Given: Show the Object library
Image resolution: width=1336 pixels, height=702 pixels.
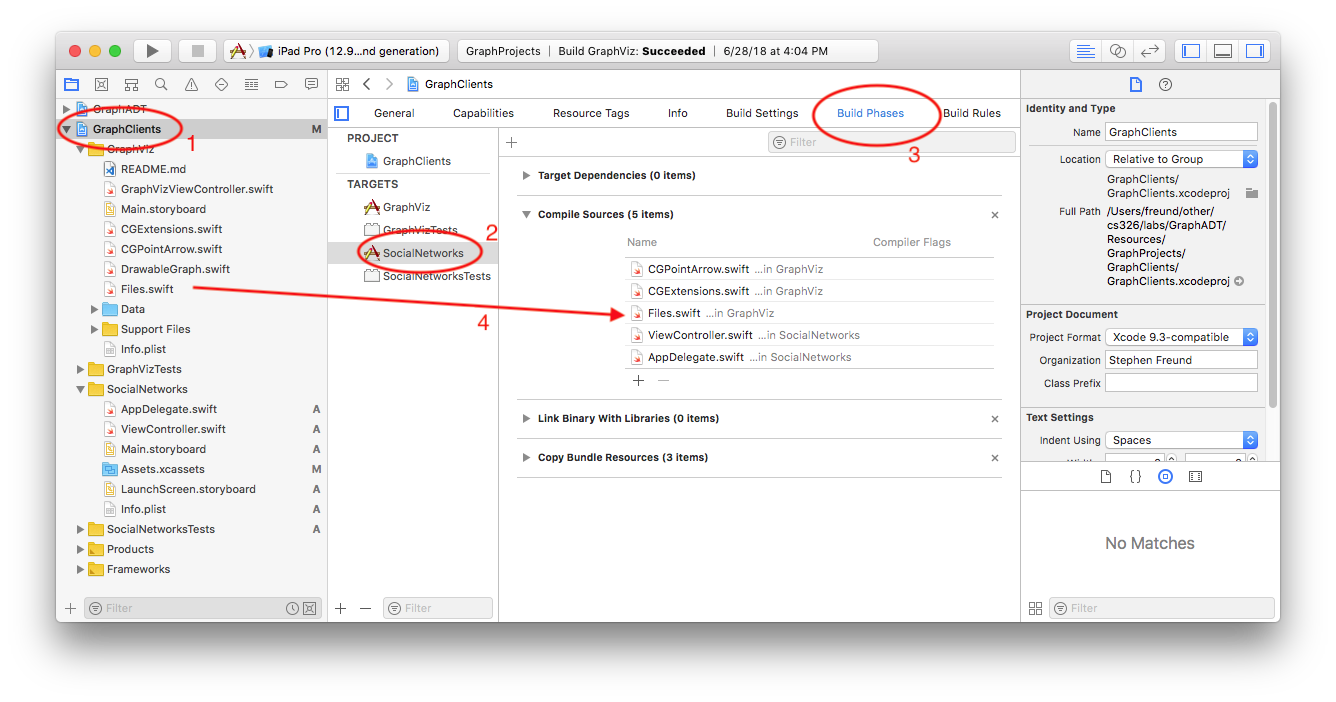Looking at the screenshot, I should (1165, 477).
